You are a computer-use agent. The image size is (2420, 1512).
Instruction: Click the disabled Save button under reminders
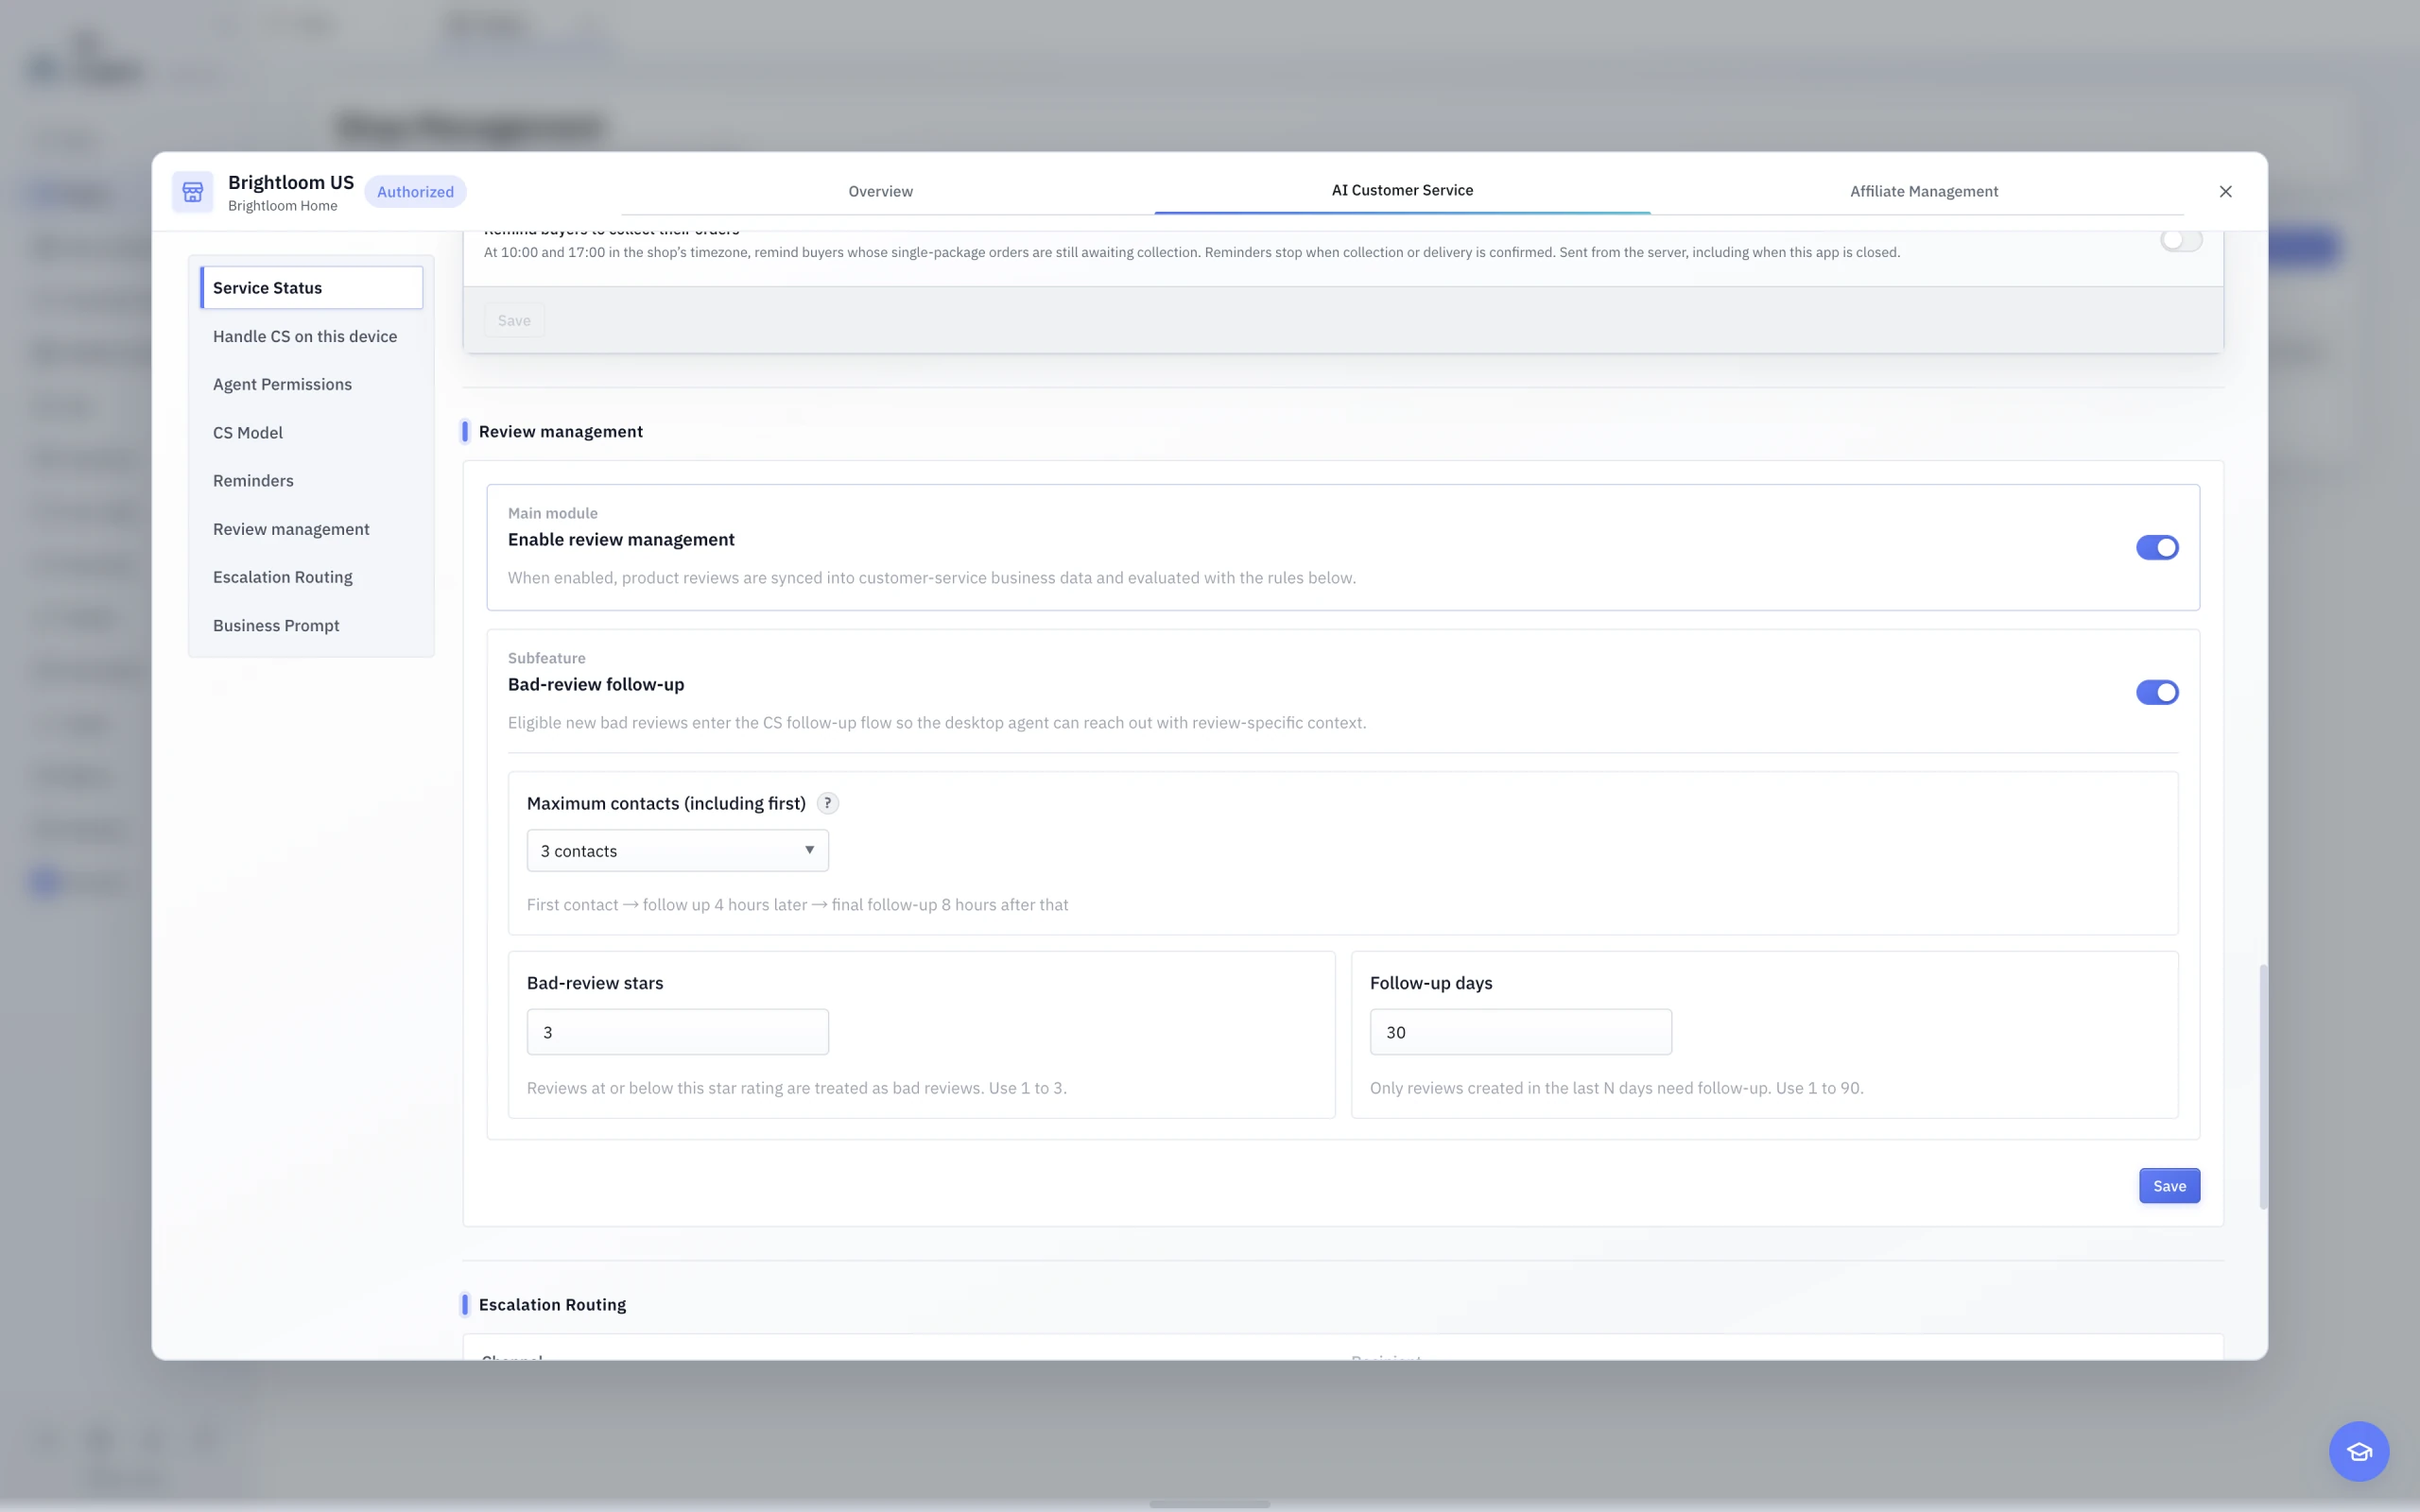[x=514, y=320]
